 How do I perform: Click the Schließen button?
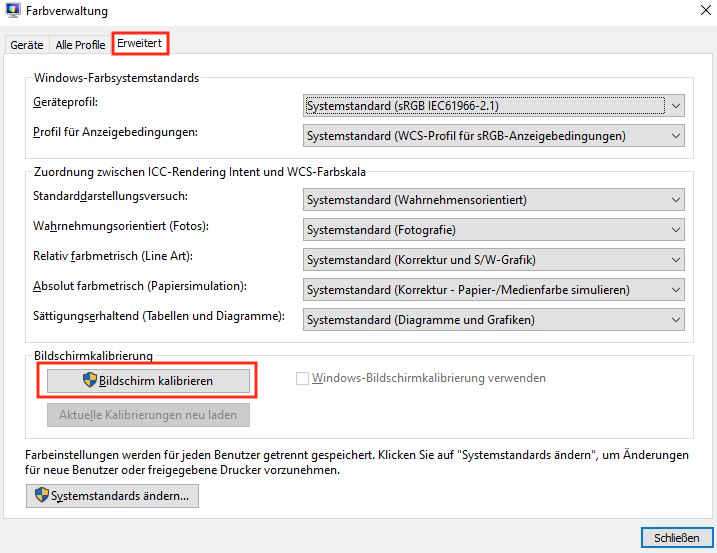[677, 538]
